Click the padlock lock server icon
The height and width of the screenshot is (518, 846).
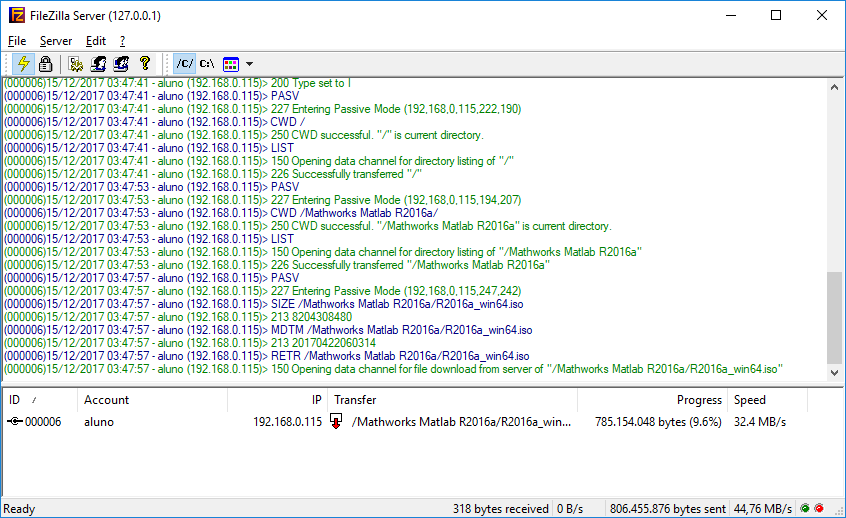45,64
